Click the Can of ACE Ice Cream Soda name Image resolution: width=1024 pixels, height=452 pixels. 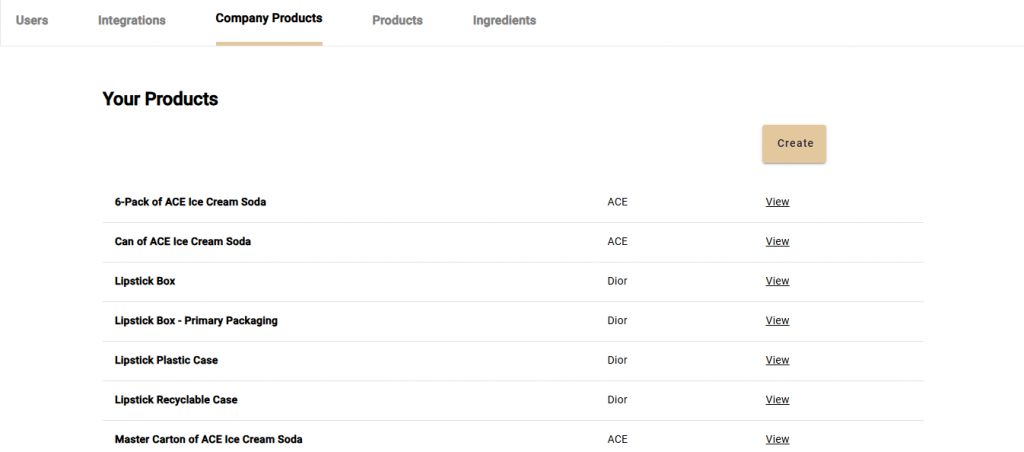(182, 241)
